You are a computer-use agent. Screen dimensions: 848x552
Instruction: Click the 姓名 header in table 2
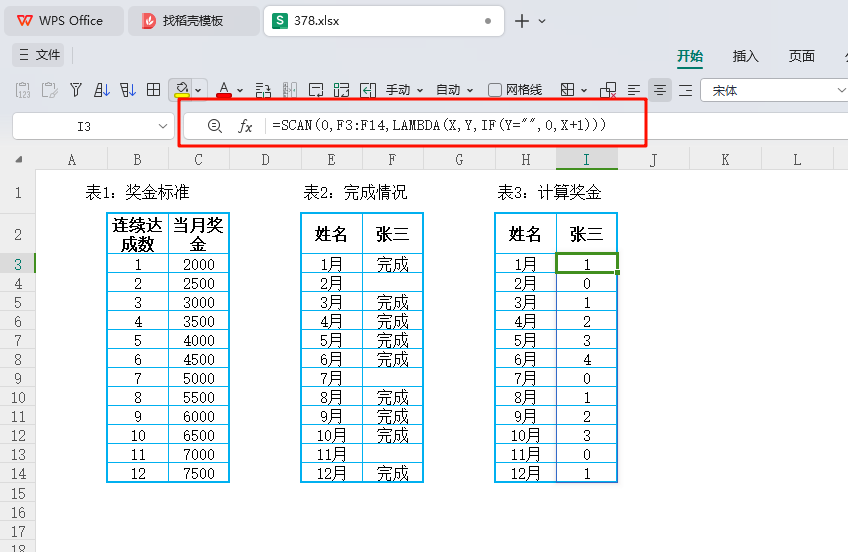pos(332,234)
